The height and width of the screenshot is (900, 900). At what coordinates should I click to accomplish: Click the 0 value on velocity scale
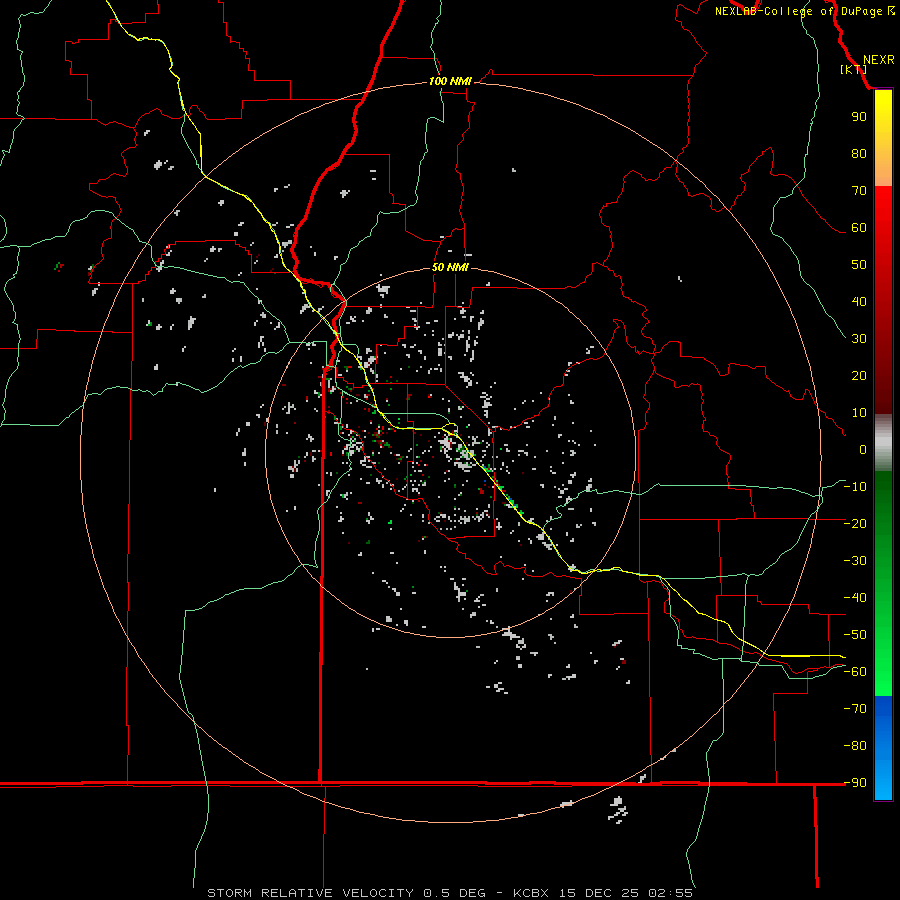point(863,449)
